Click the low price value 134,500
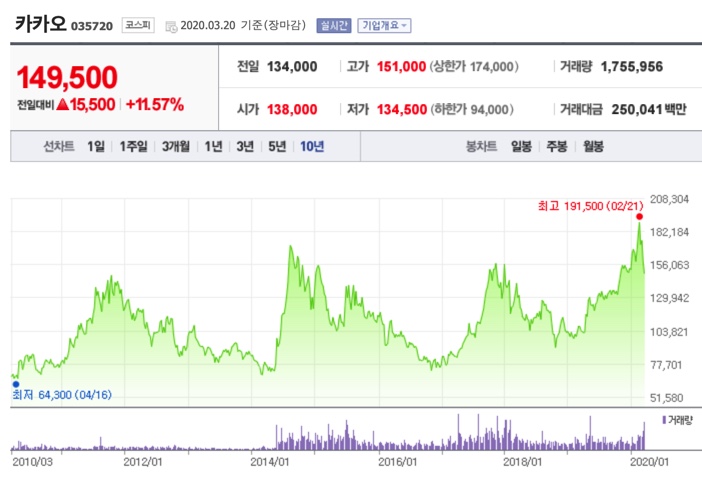The height and width of the screenshot is (480, 702). click(x=402, y=109)
